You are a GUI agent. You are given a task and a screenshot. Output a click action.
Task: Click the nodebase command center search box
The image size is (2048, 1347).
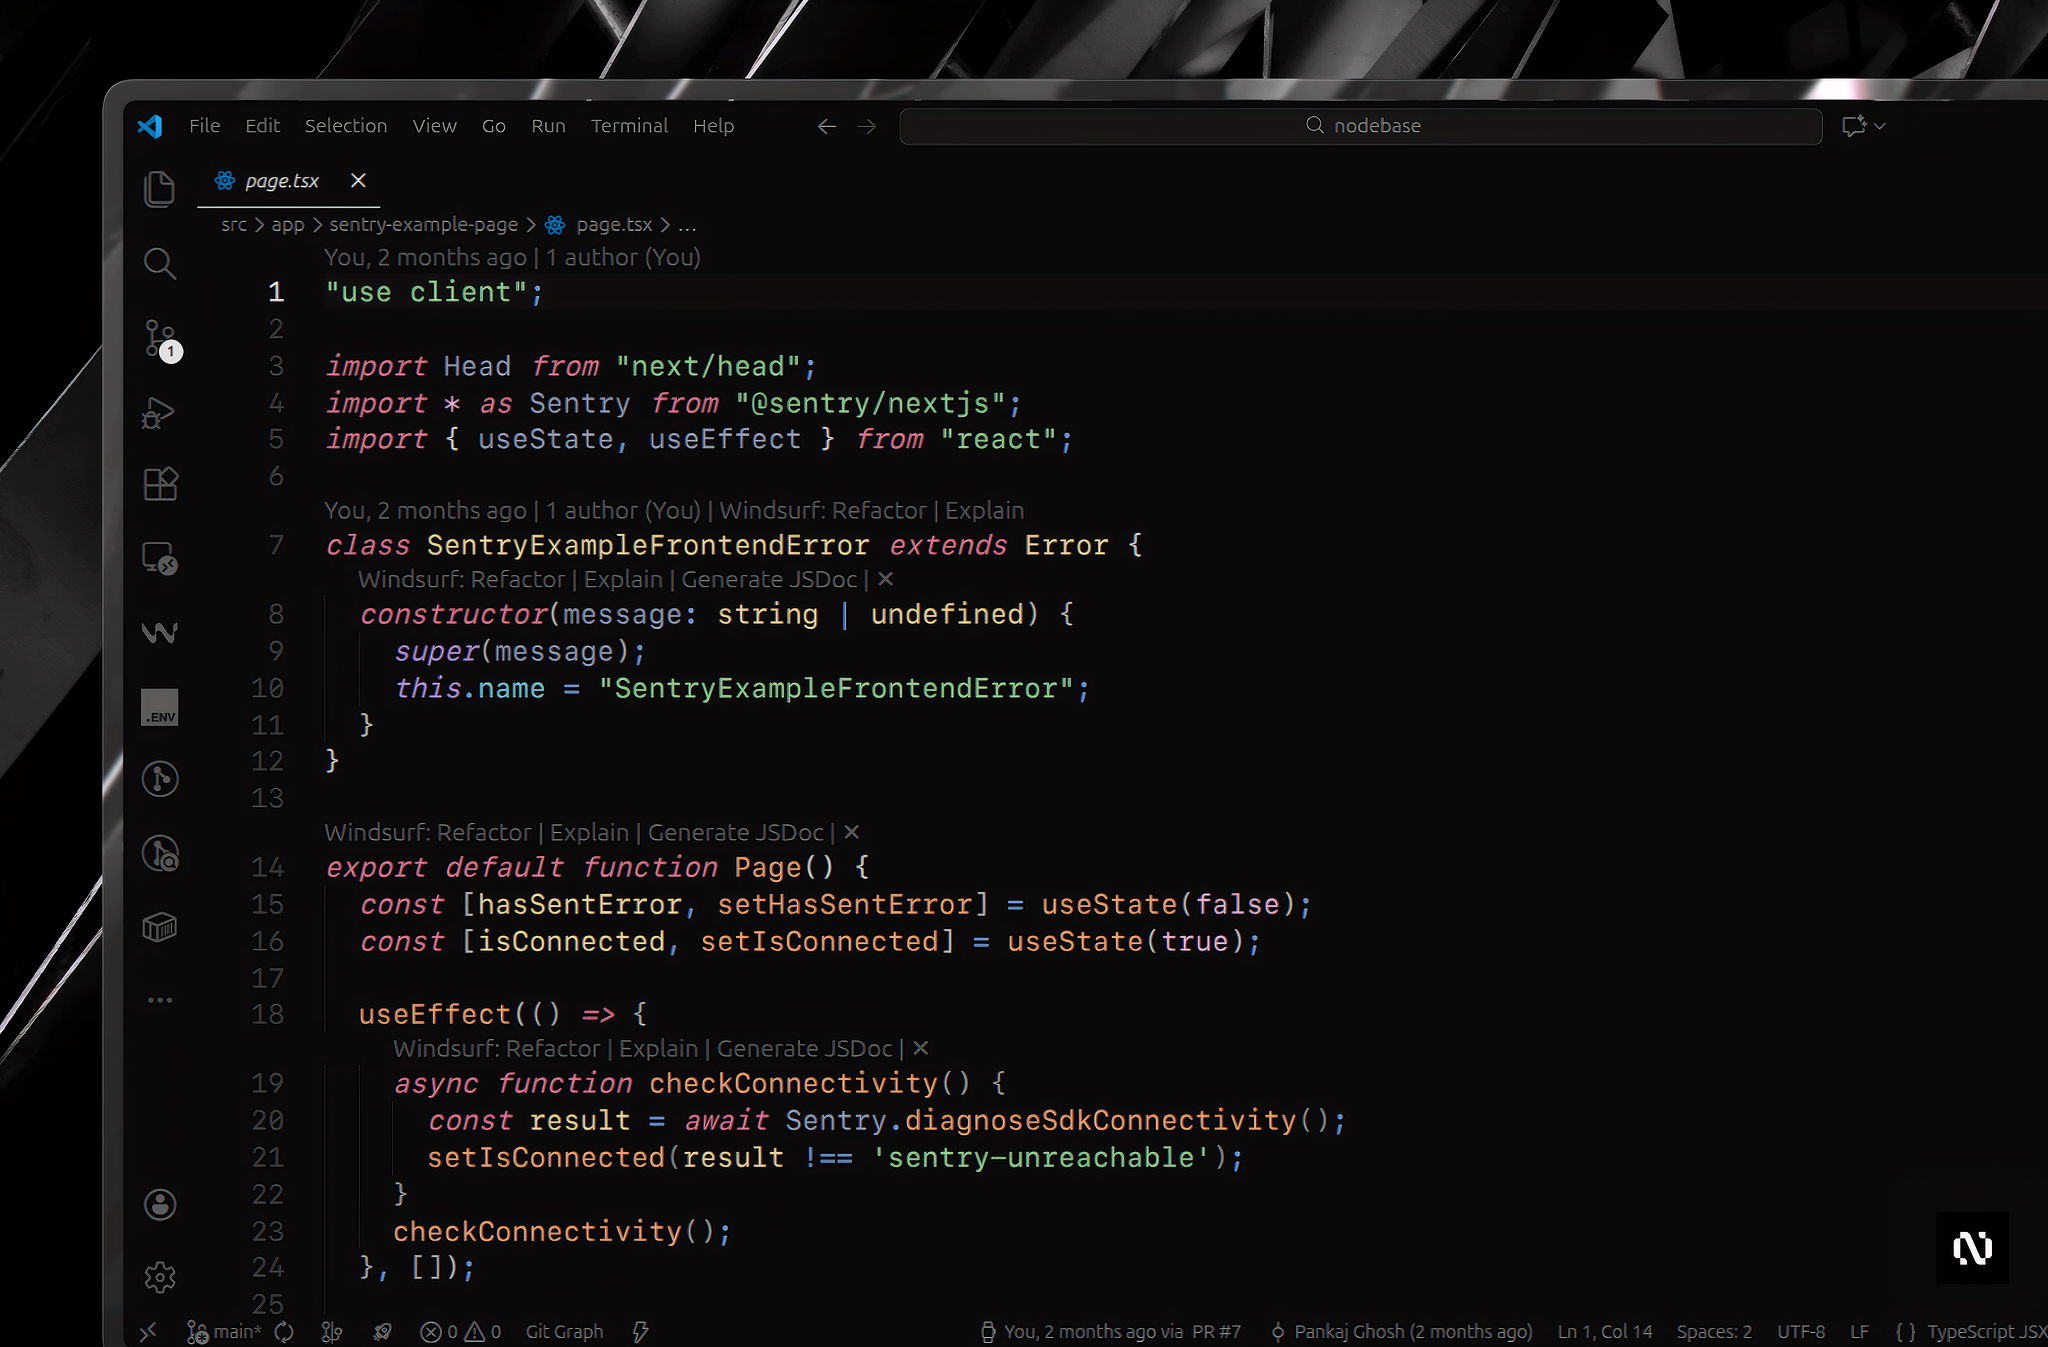pos(1360,126)
